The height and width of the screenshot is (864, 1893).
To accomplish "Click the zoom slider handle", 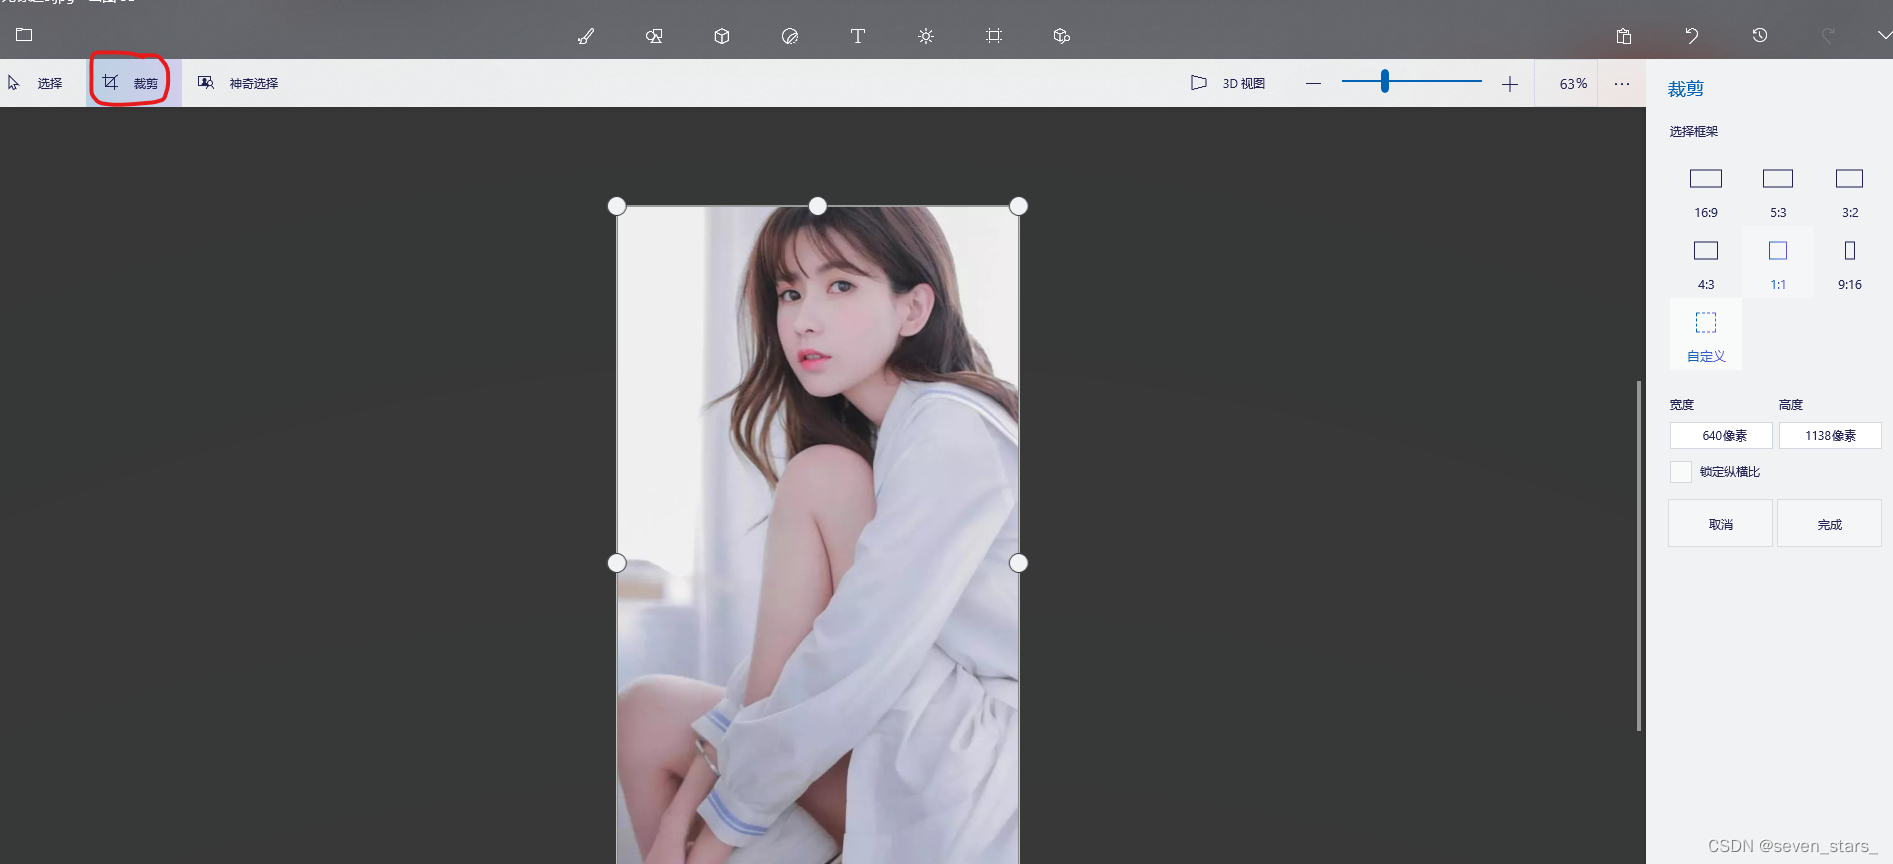I will pos(1385,81).
